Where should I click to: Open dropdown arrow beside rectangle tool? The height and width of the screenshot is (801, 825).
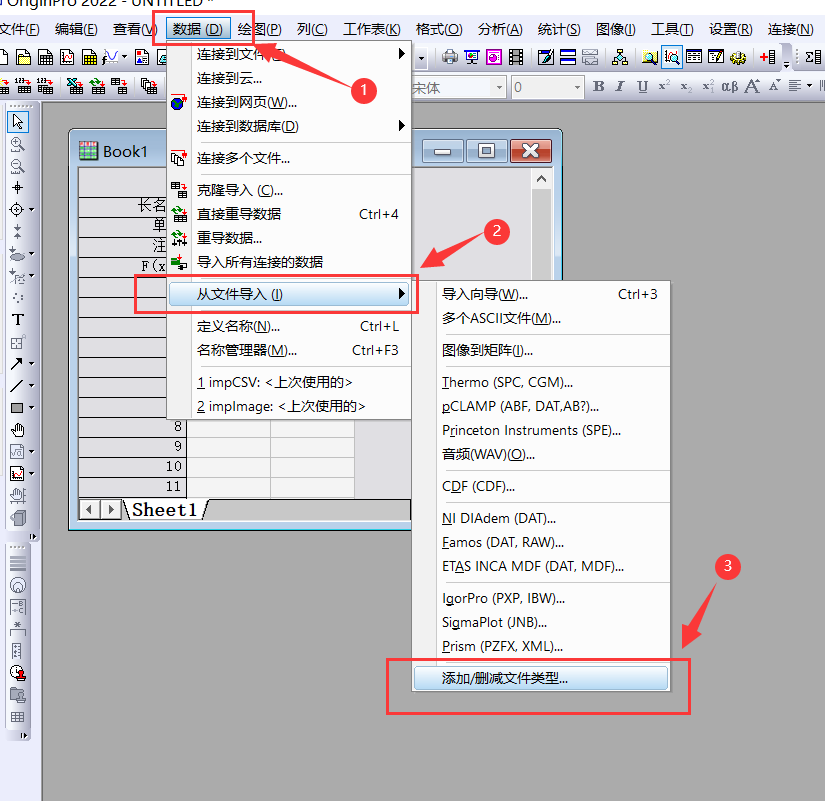pos(32,408)
